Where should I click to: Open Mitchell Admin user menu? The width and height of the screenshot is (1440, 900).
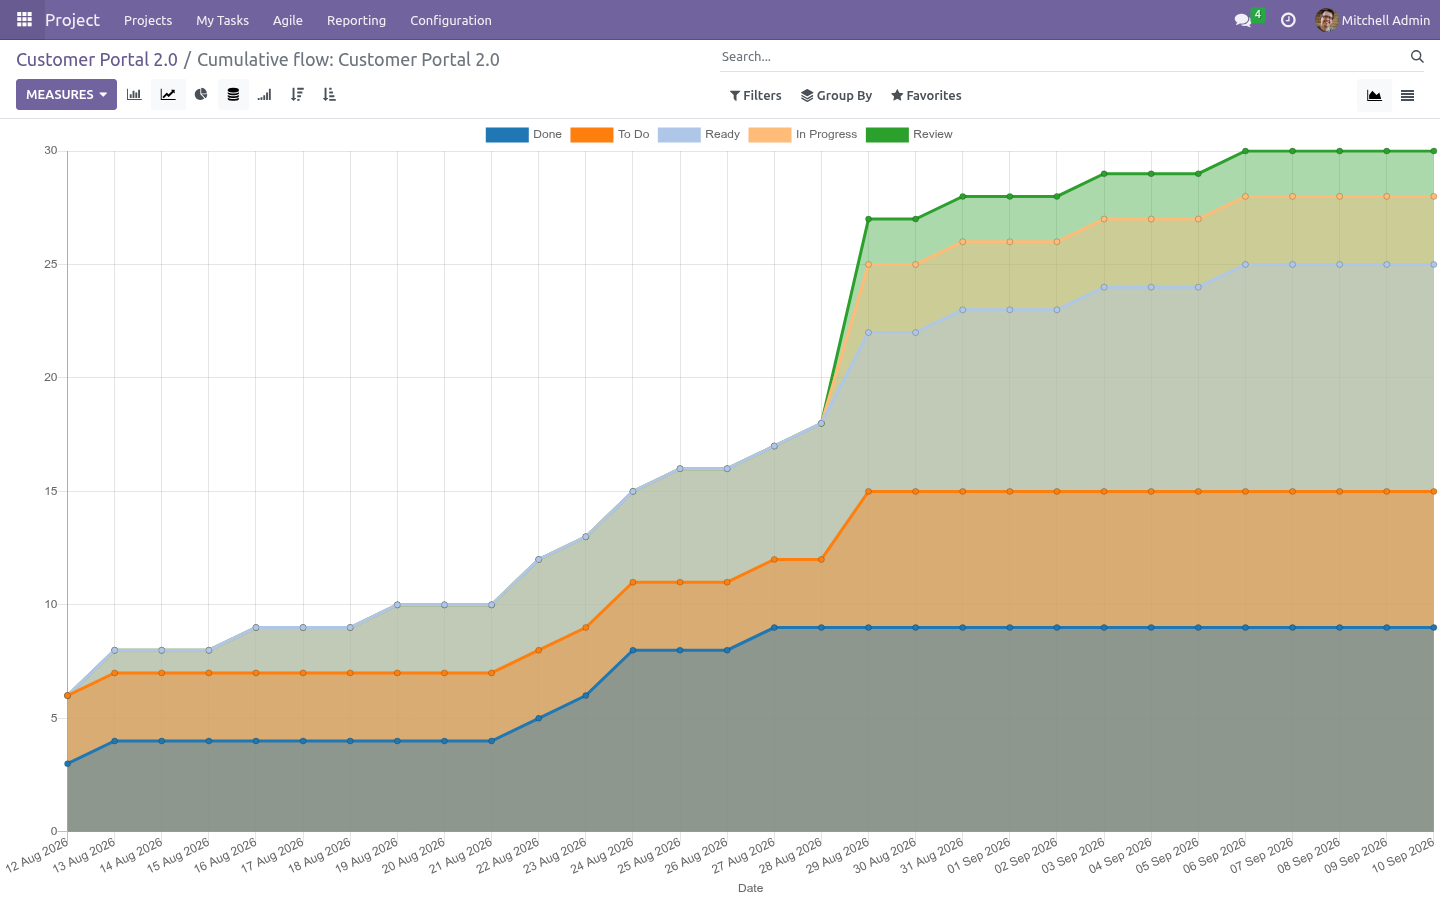(1373, 20)
